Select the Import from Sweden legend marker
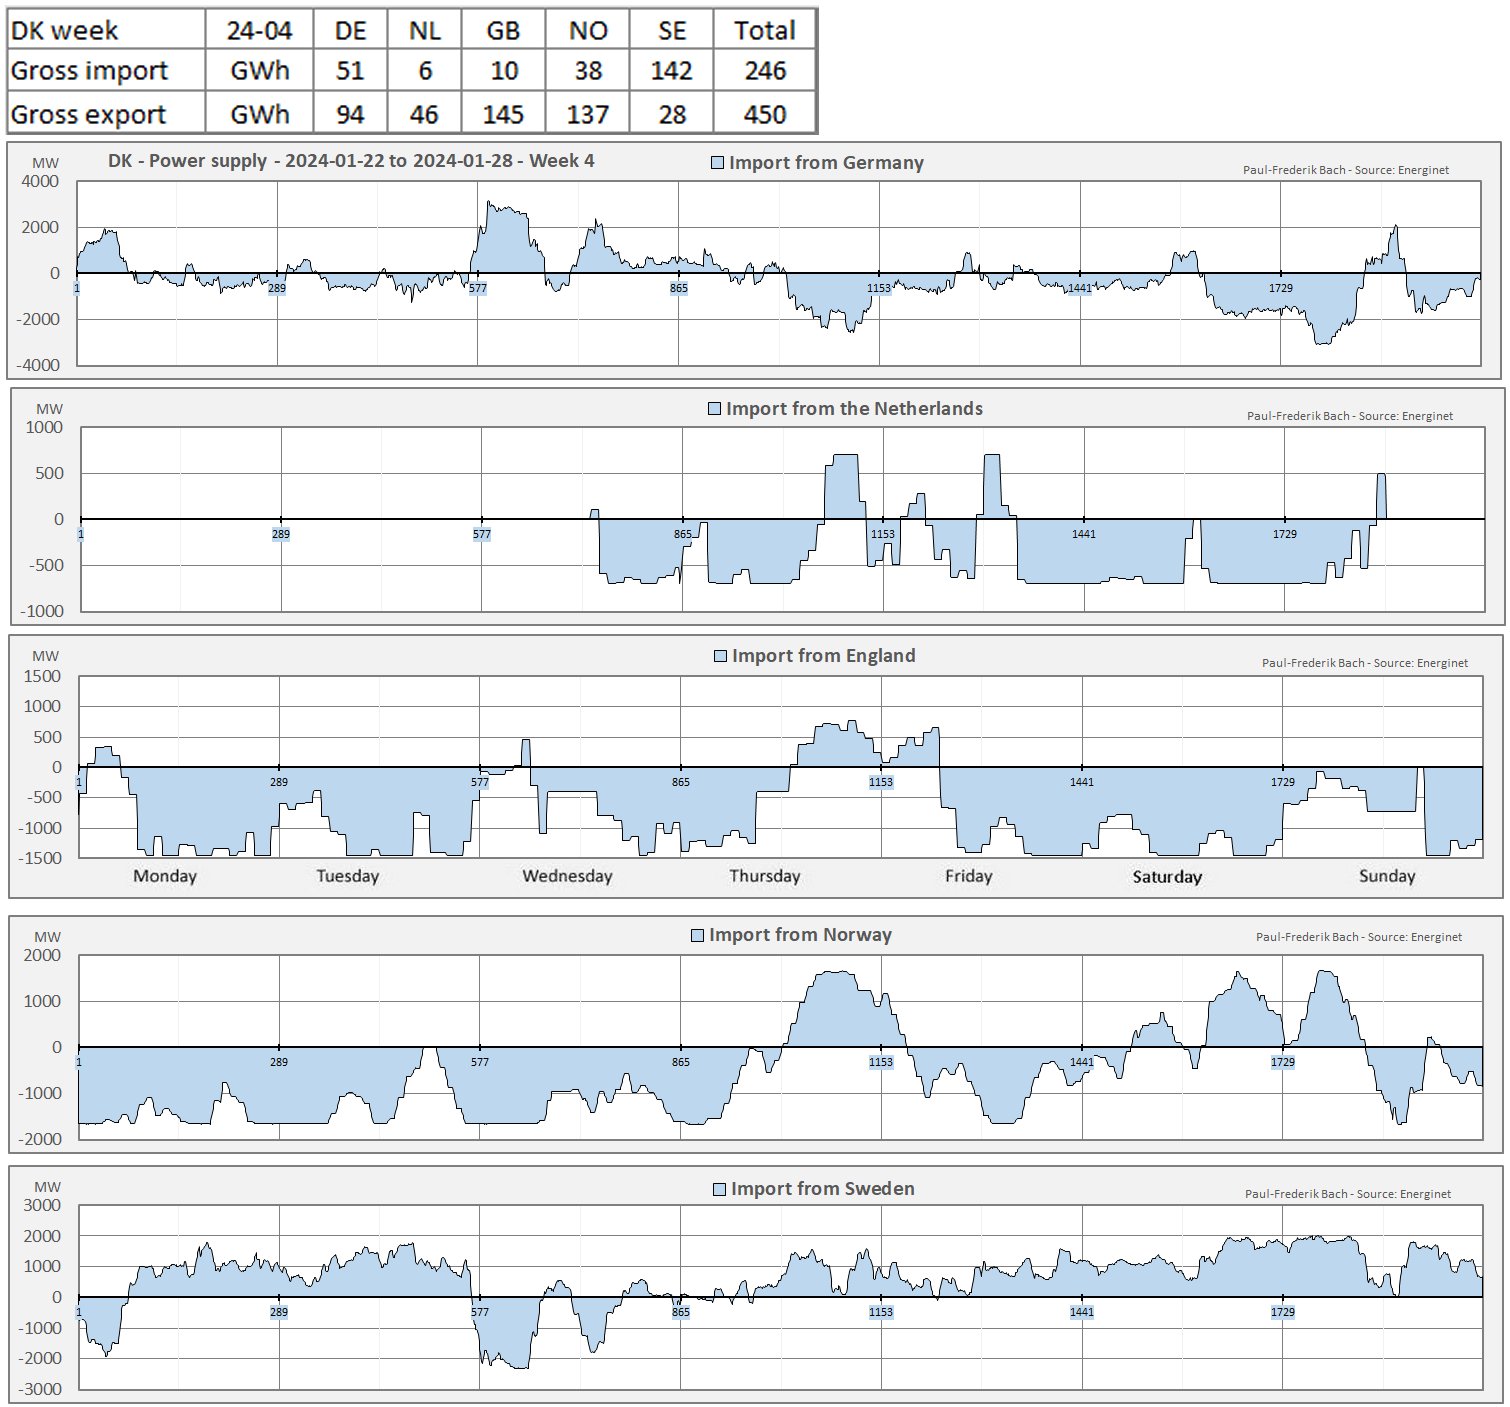This screenshot has height=1407, width=1510. click(719, 1189)
